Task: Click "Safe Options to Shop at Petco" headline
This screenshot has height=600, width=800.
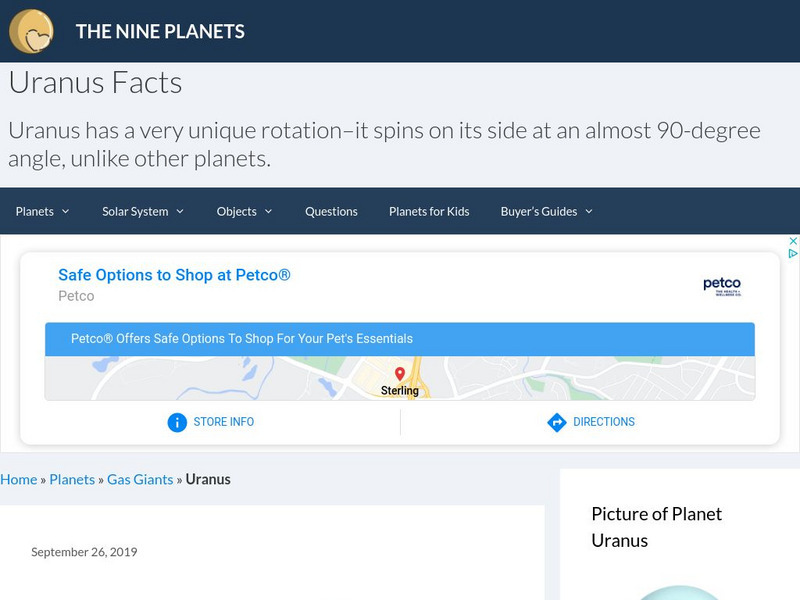Action: 174,275
